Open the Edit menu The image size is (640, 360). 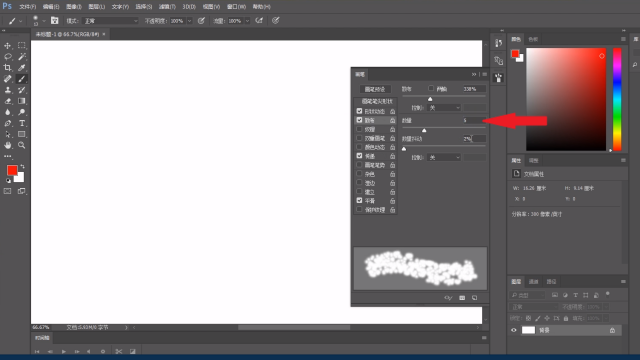pos(51,7)
